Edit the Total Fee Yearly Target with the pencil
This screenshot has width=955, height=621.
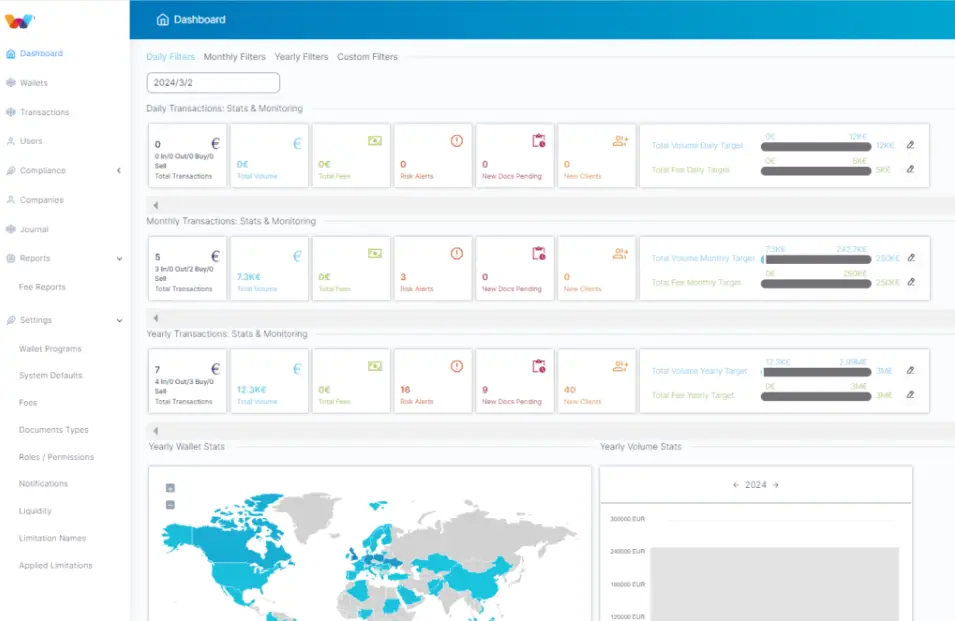click(x=910, y=395)
